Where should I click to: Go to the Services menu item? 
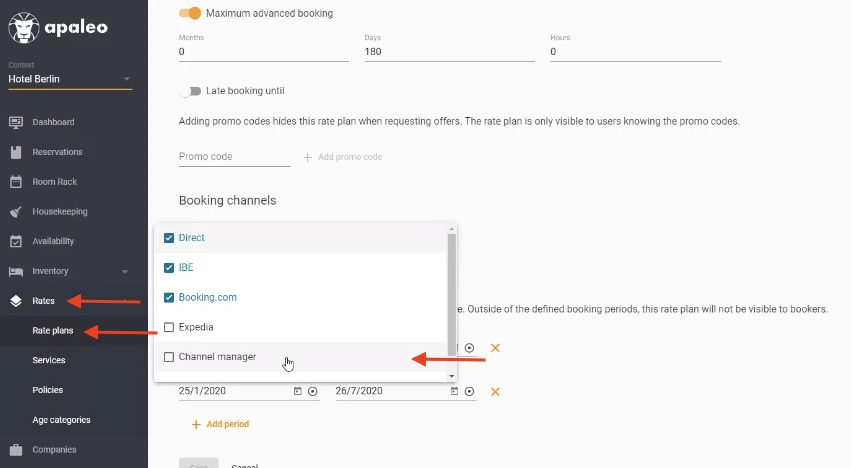pos(48,360)
